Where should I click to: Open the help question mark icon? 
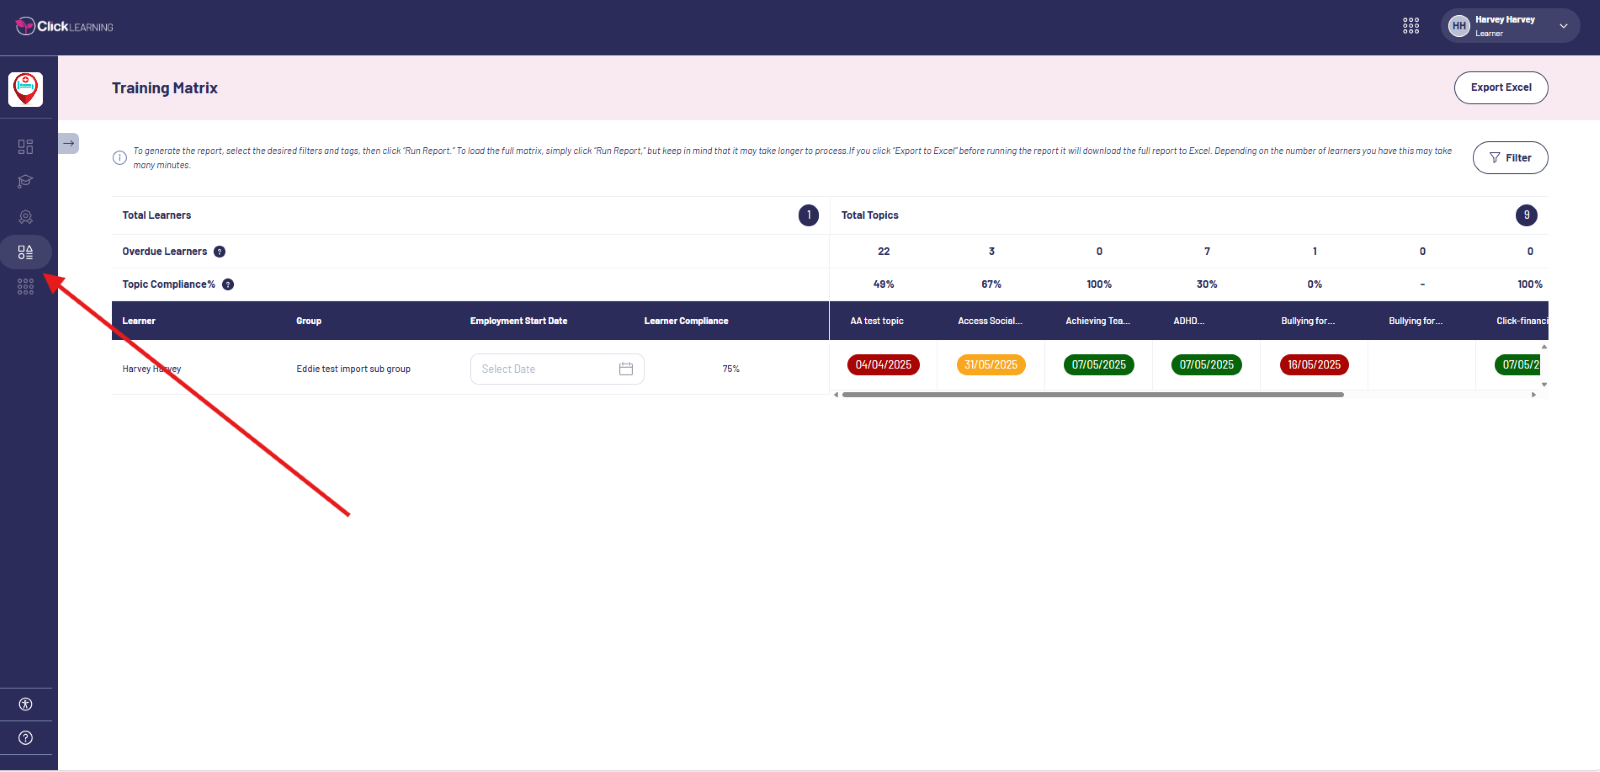point(26,738)
